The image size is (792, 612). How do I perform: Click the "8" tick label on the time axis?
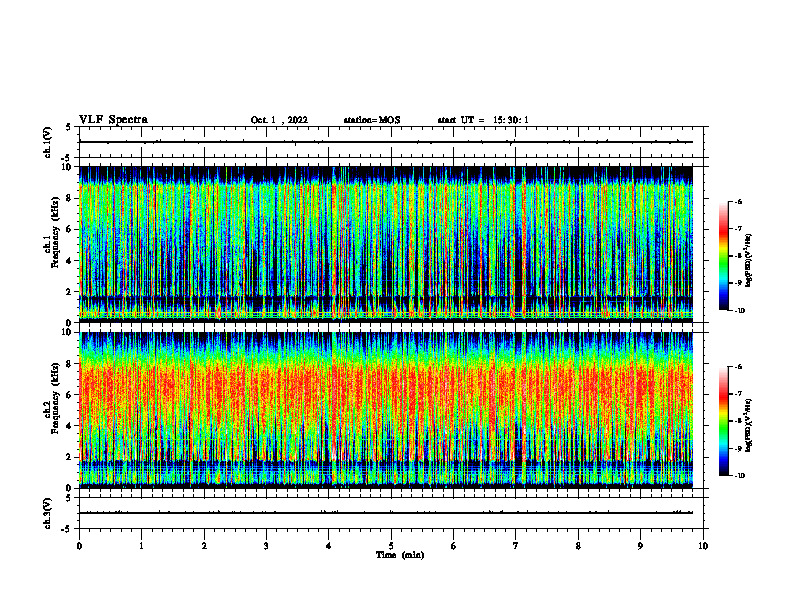578,546
